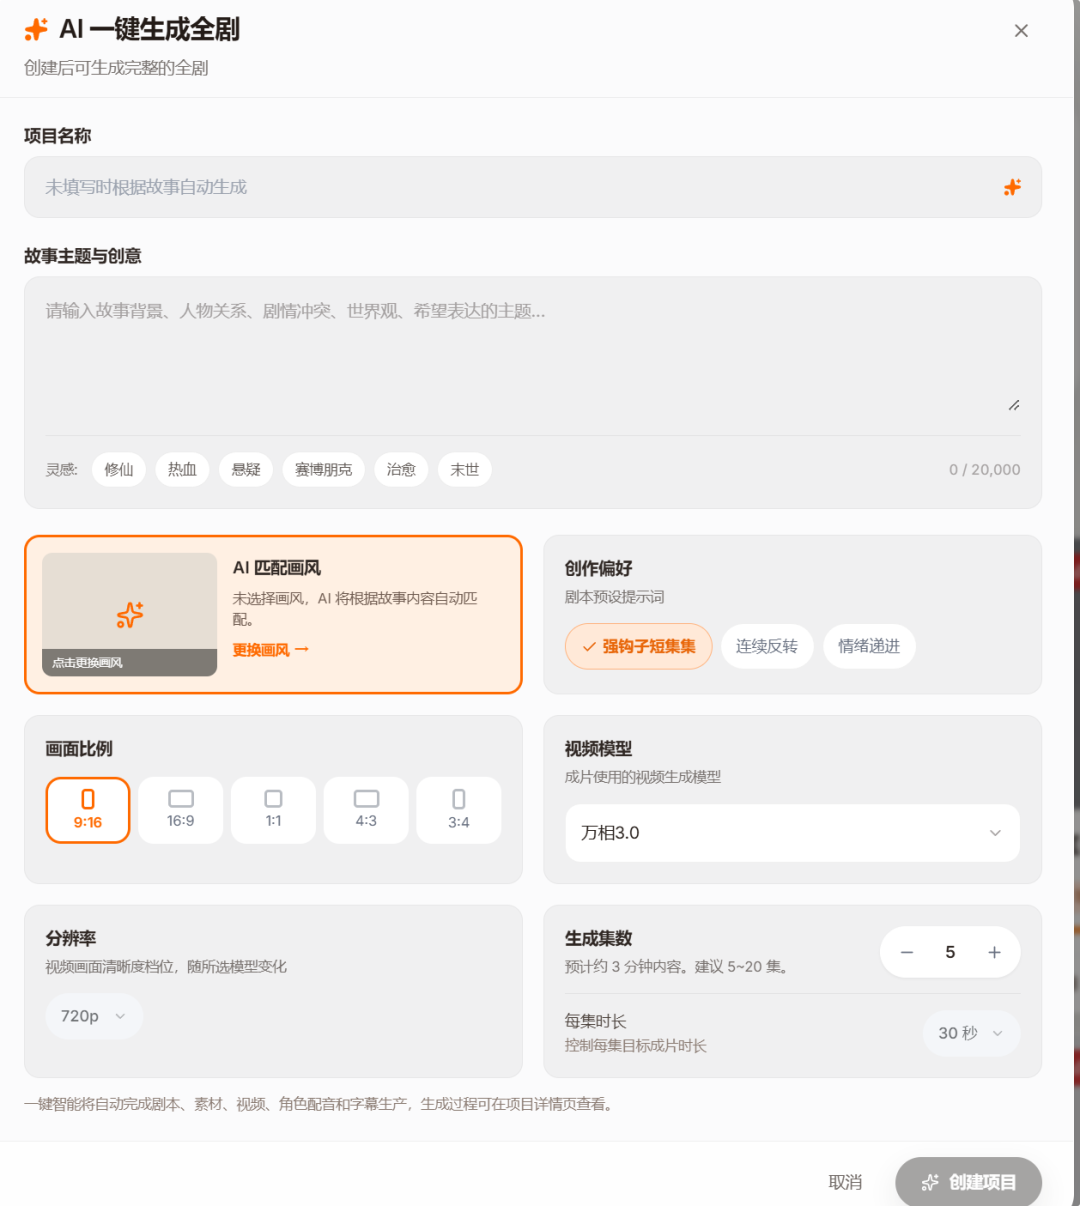Click the sparkle auto-generate icon in 项目名称 field

pyautogui.click(x=1012, y=187)
